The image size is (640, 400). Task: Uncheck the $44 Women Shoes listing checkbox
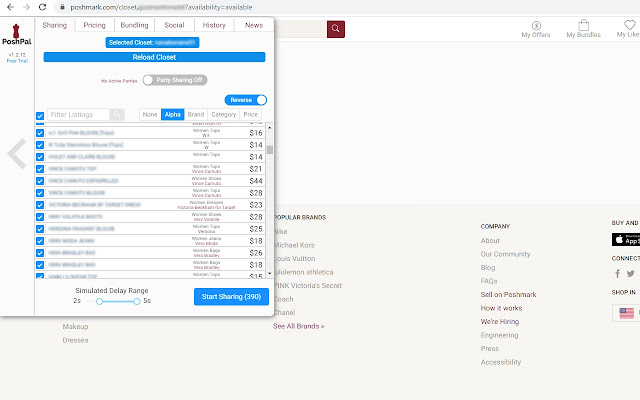coord(40,181)
